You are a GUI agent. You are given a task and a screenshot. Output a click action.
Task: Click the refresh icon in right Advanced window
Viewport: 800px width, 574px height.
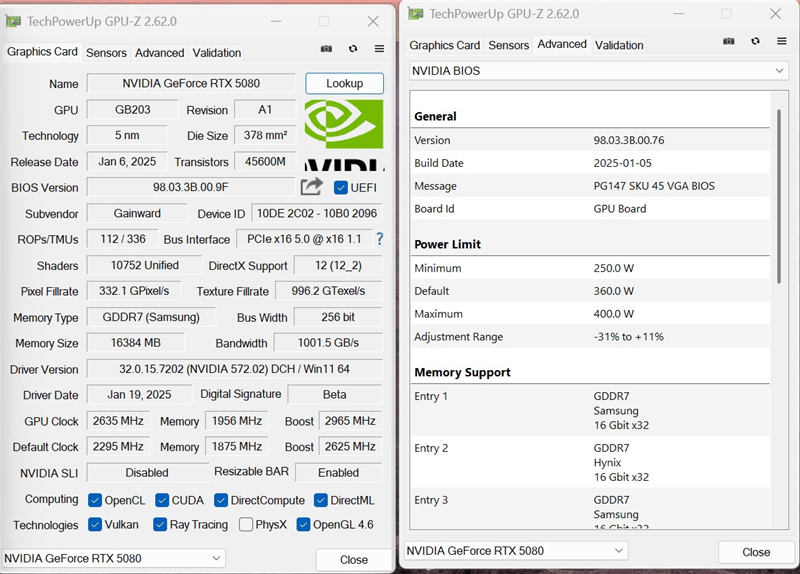click(756, 41)
